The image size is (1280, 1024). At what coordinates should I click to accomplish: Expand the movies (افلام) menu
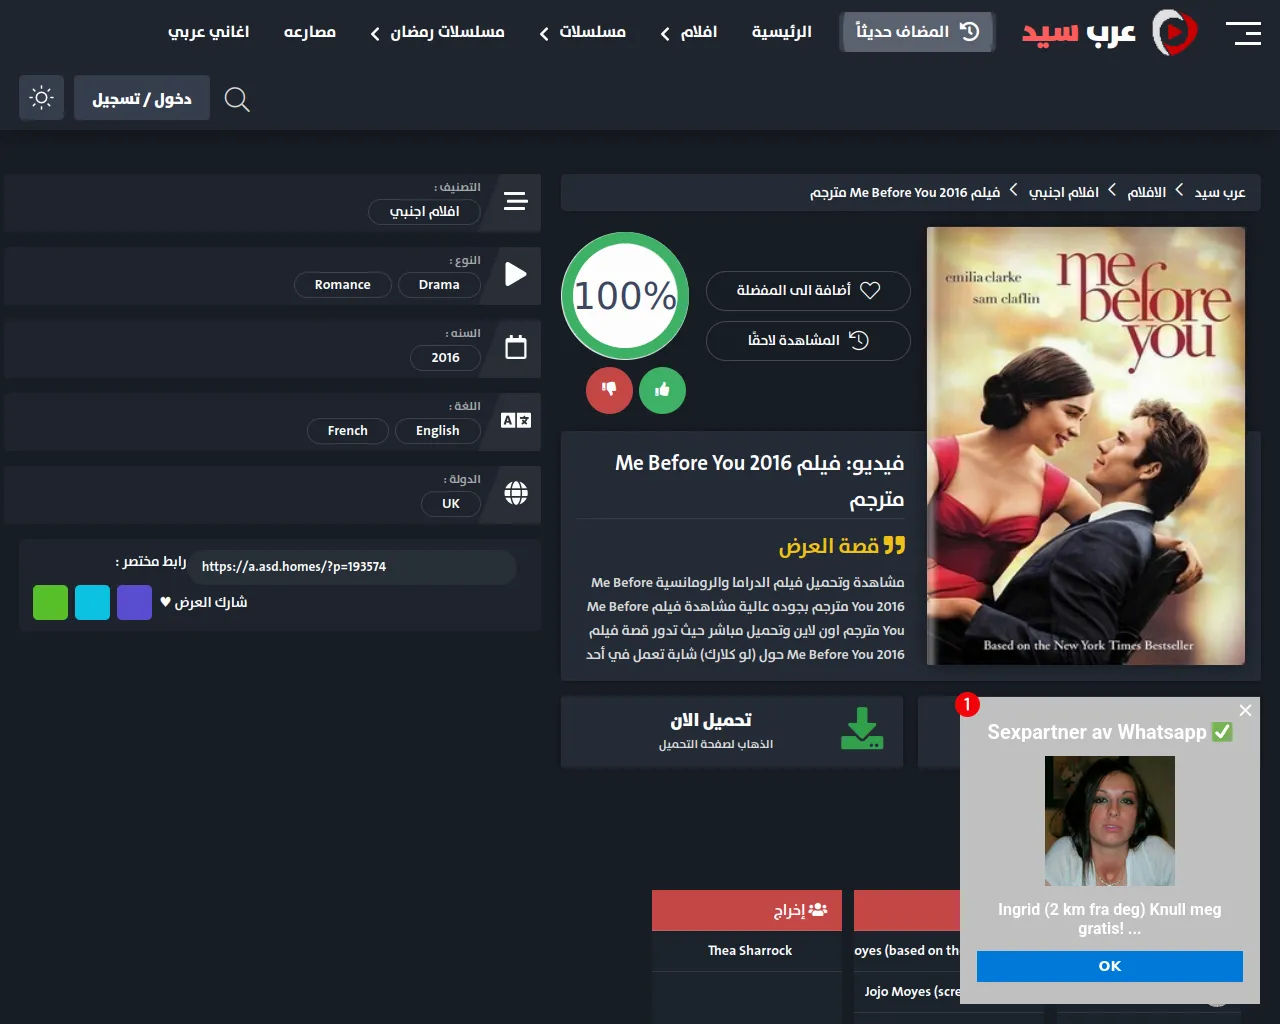click(689, 32)
